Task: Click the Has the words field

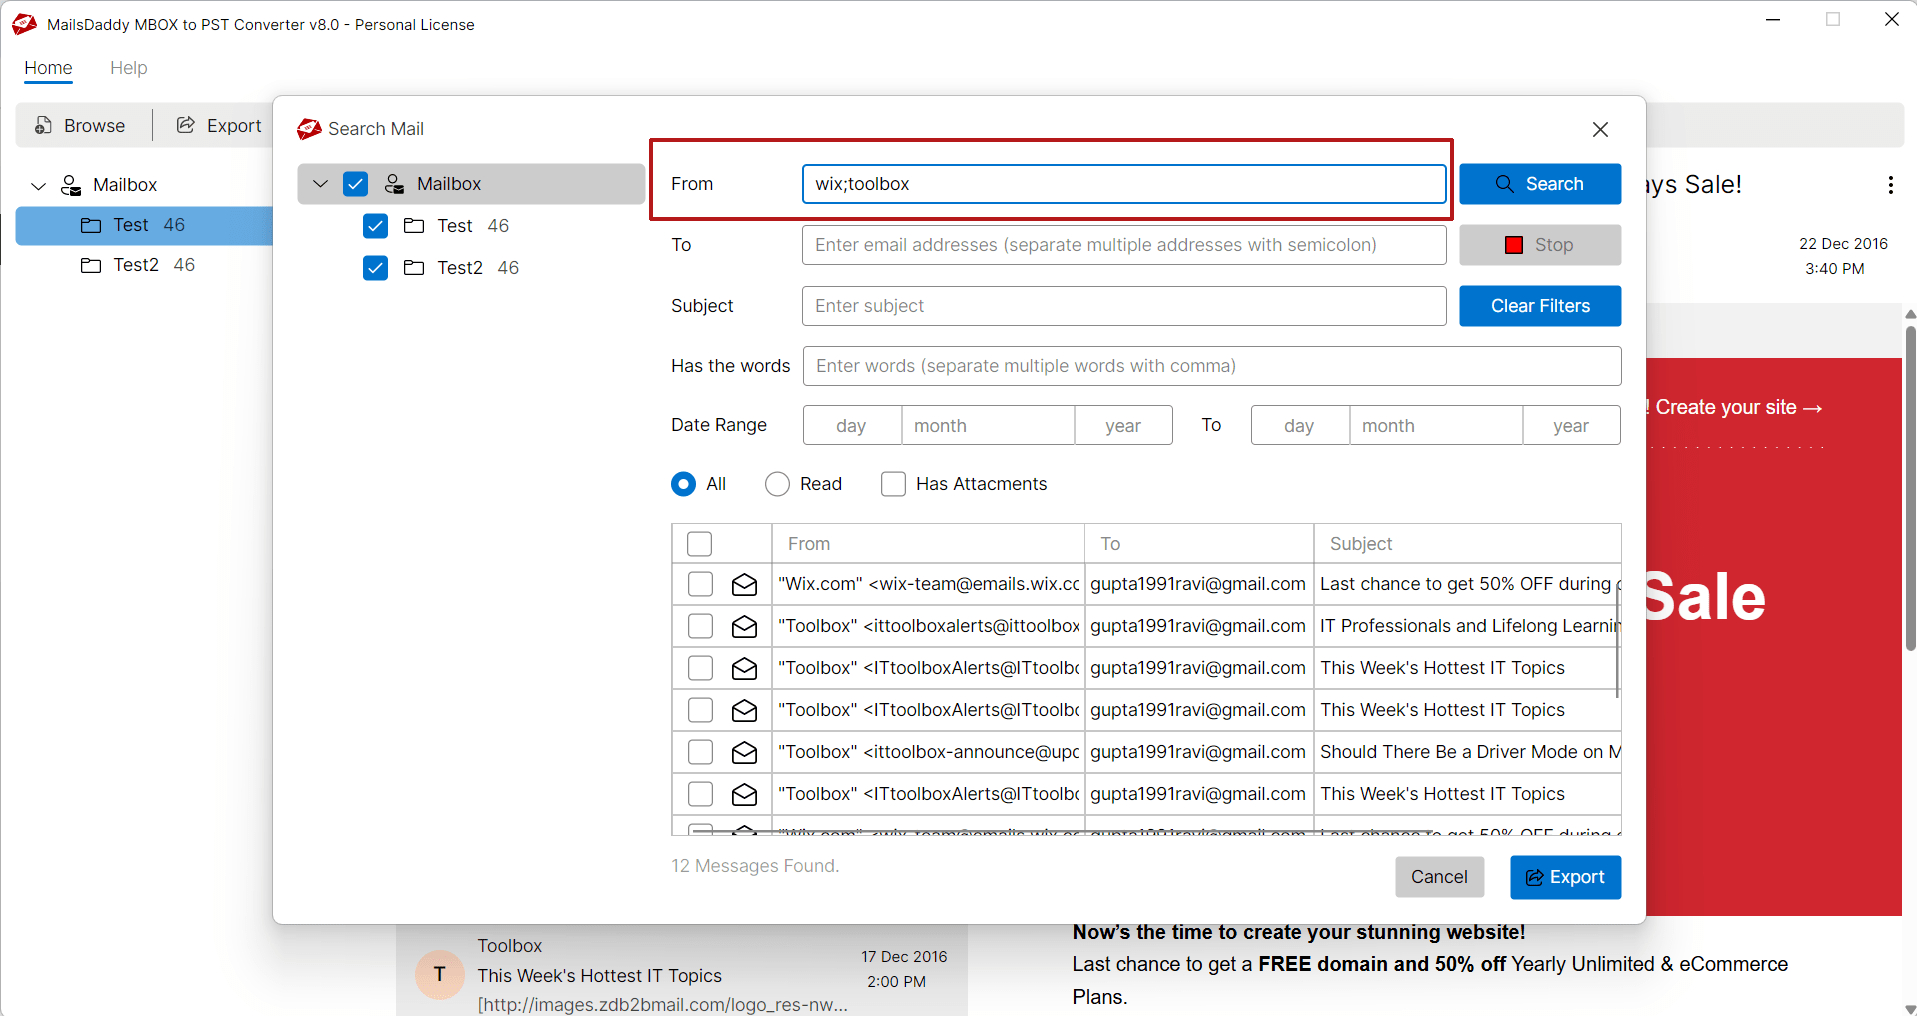Action: [1212, 366]
